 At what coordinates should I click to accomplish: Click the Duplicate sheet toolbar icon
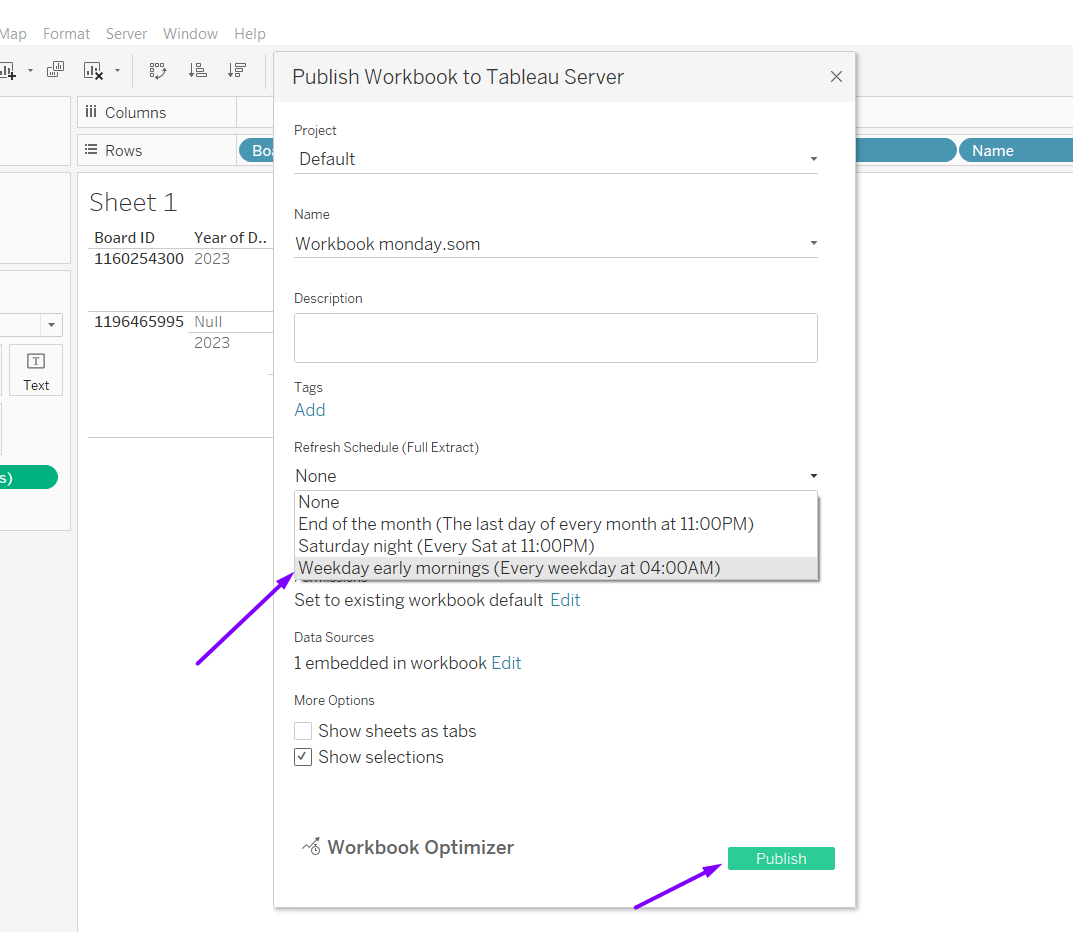[x=56, y=70]
